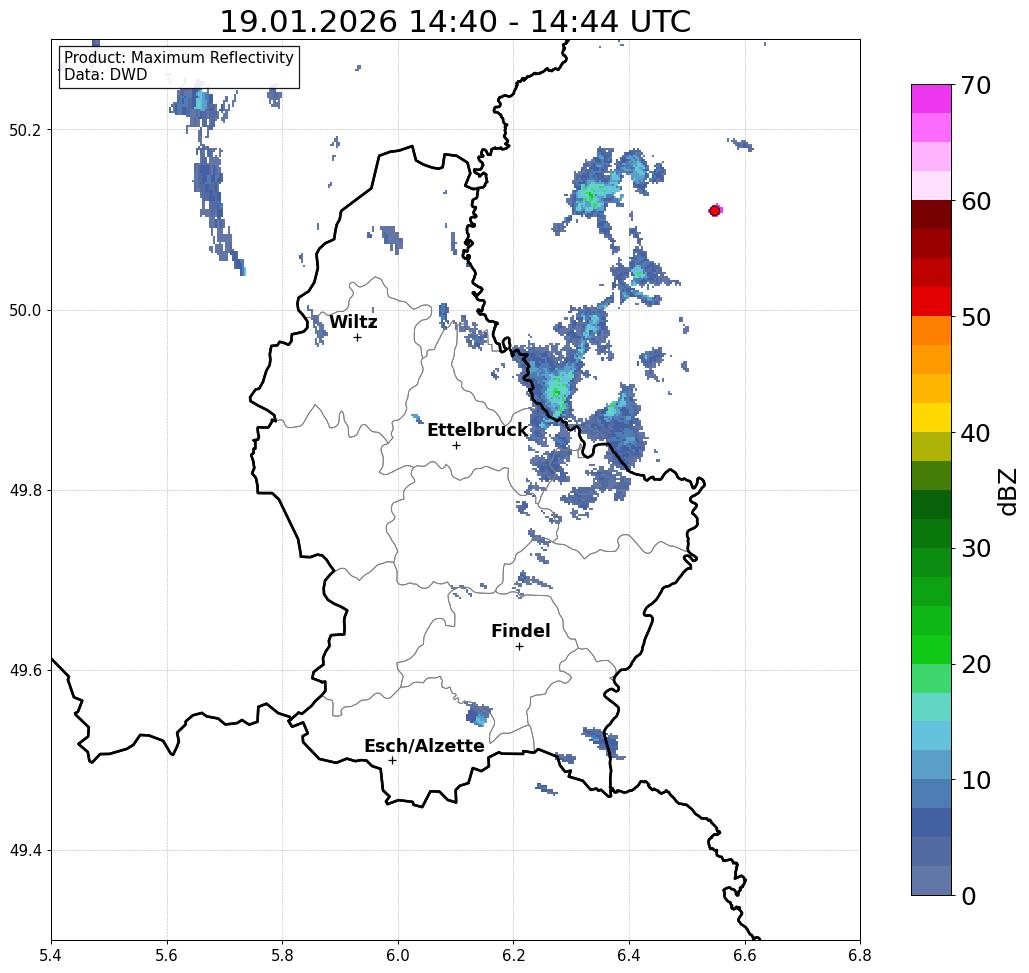
Task: Click the 5.4 longitude axis label
Action: coord(51,955)
